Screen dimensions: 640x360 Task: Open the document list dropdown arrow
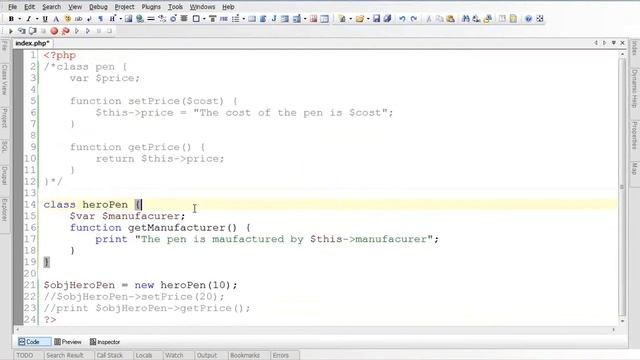click(x=613, y=43)
